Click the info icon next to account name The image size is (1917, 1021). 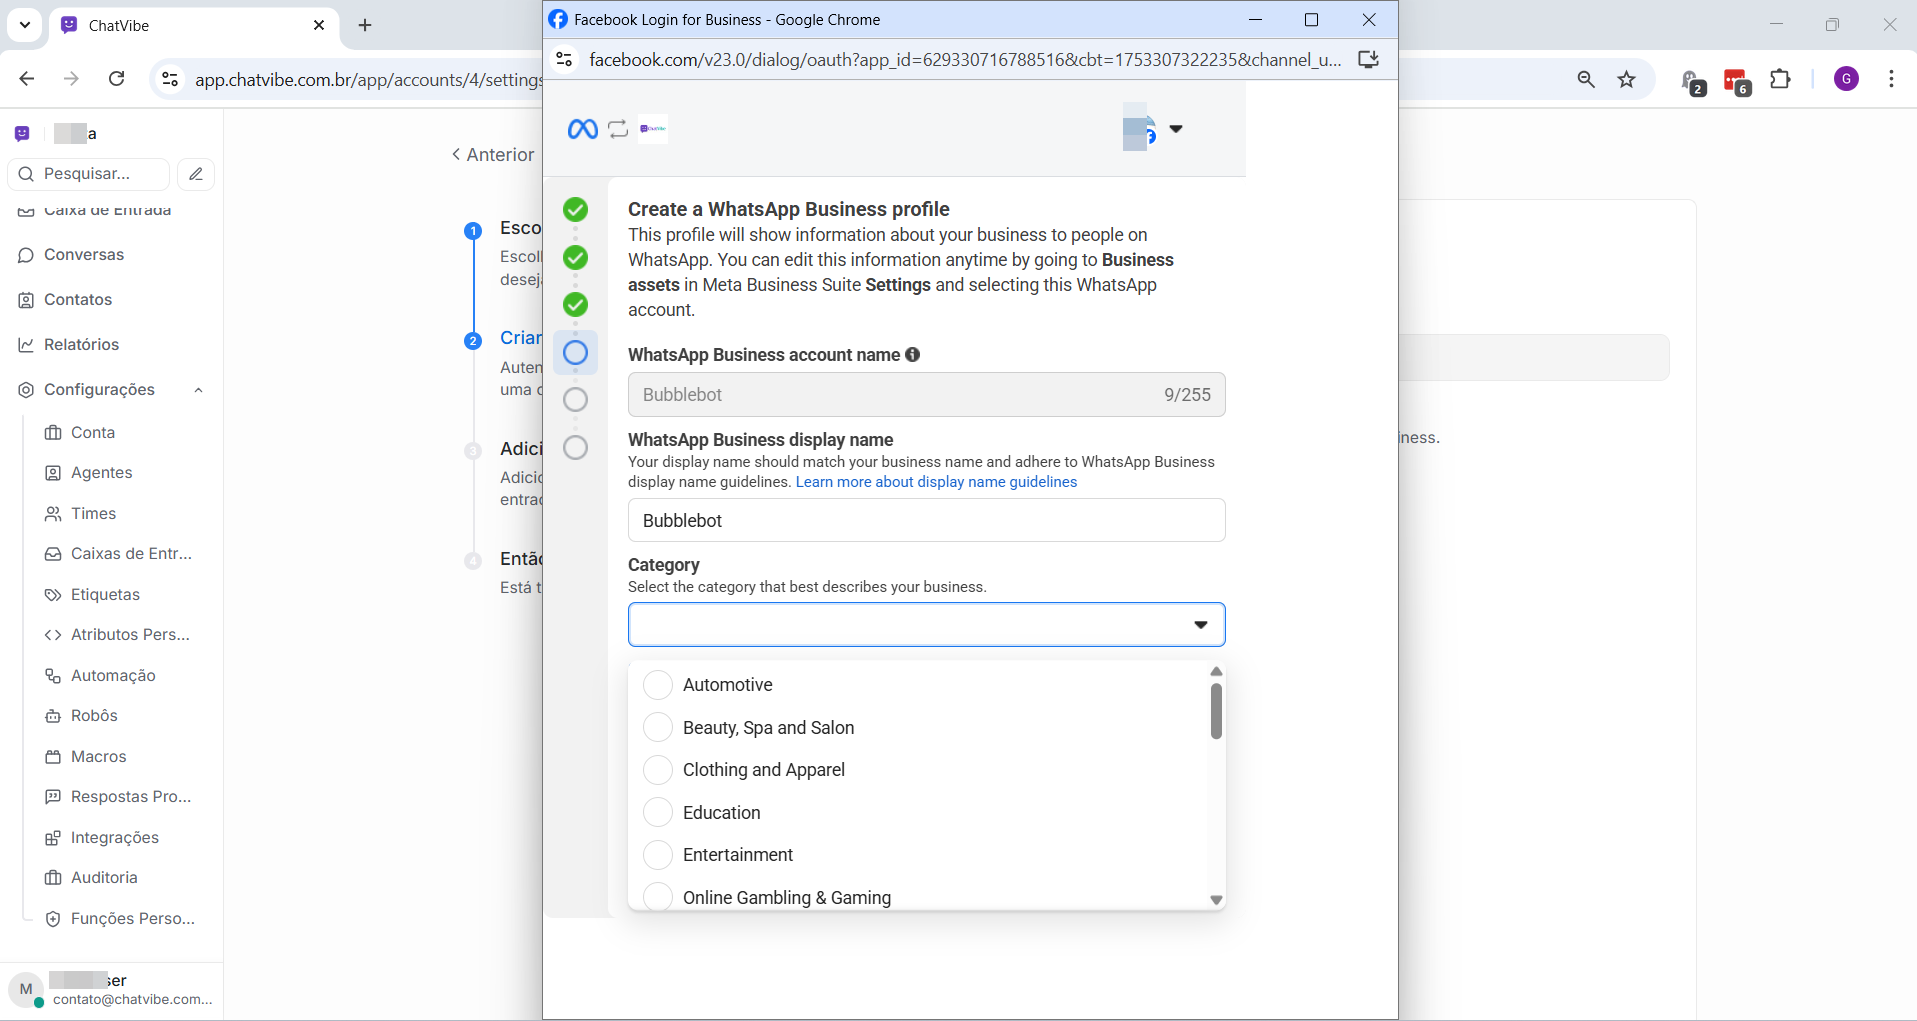coord(913,355)
